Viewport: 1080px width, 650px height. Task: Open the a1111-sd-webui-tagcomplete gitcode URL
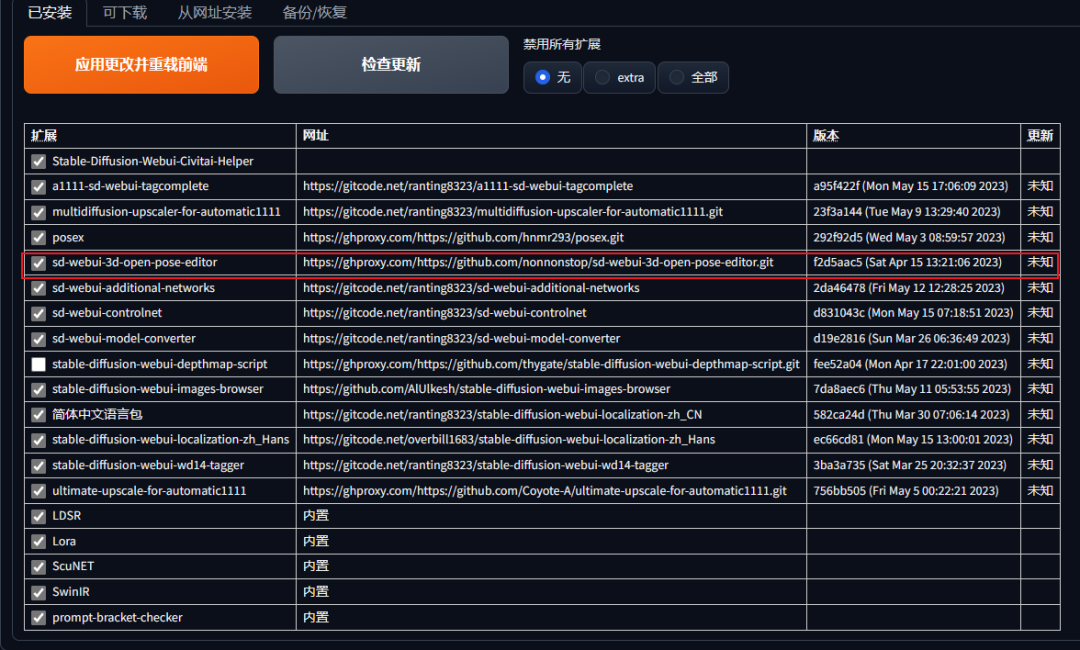pyautogui.click(x=468, y=186)
